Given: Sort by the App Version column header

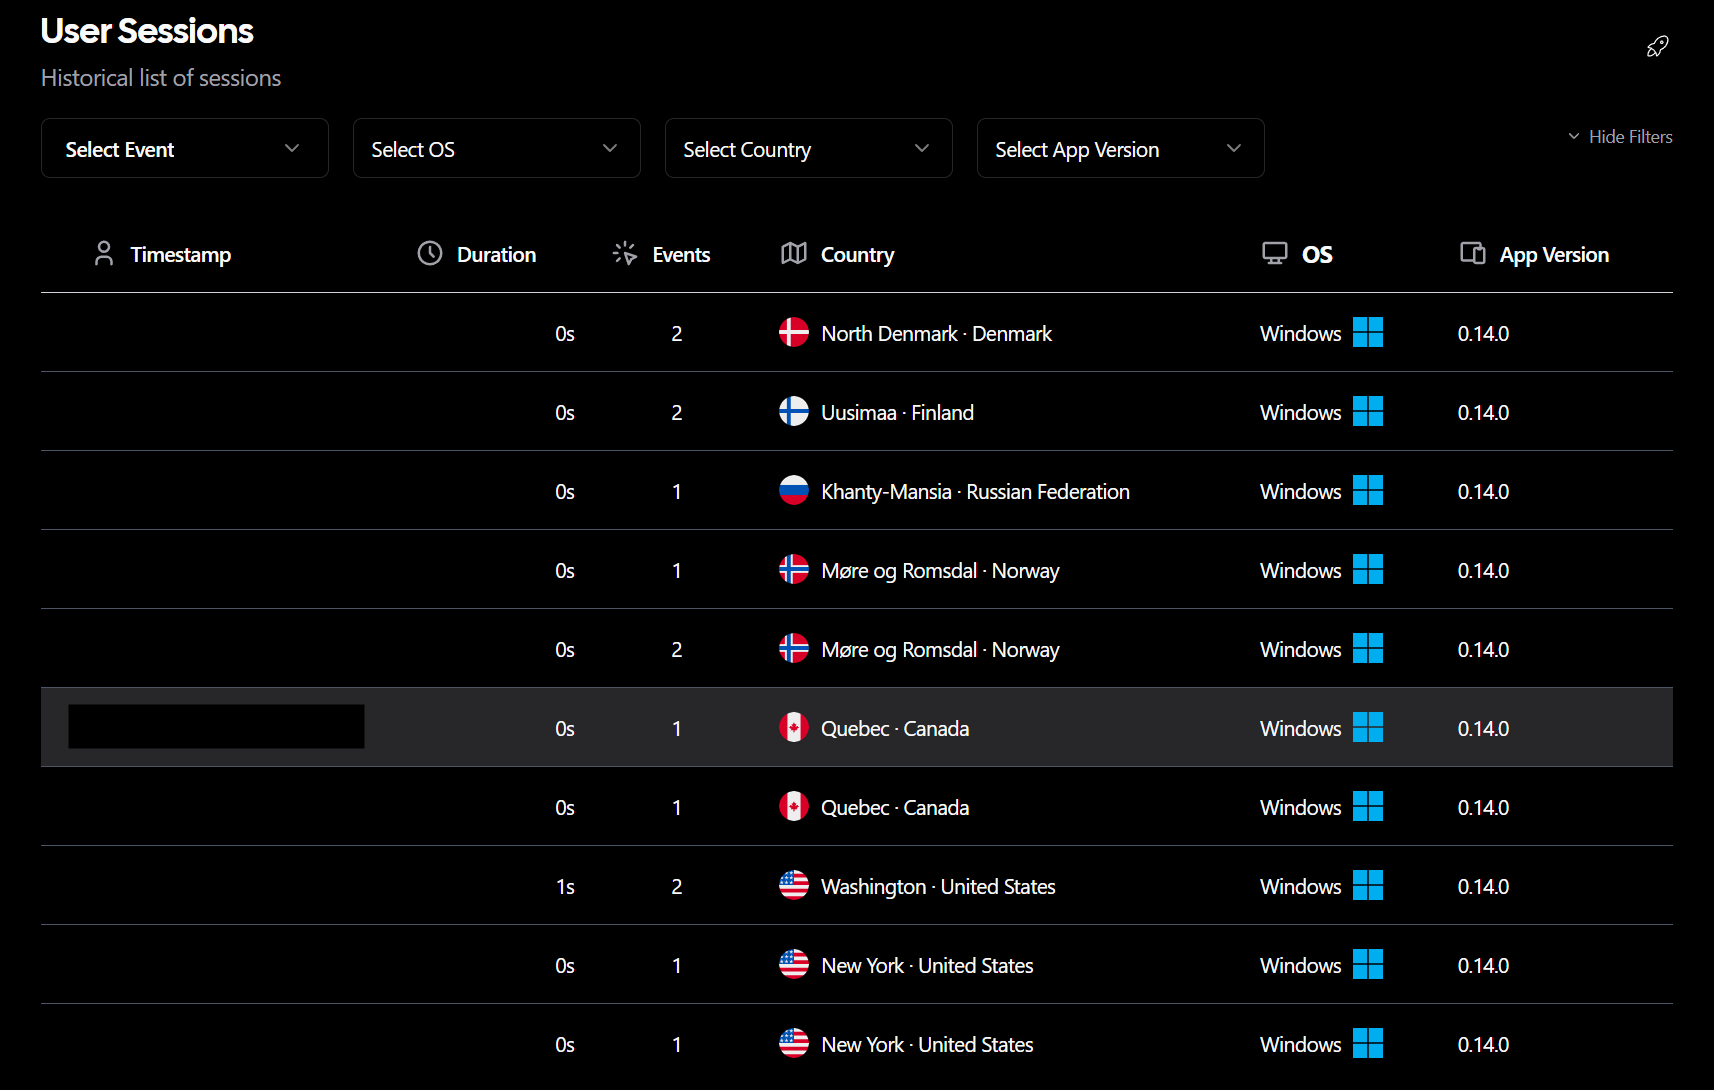Looking at the screenshot, I should 1553,255.
